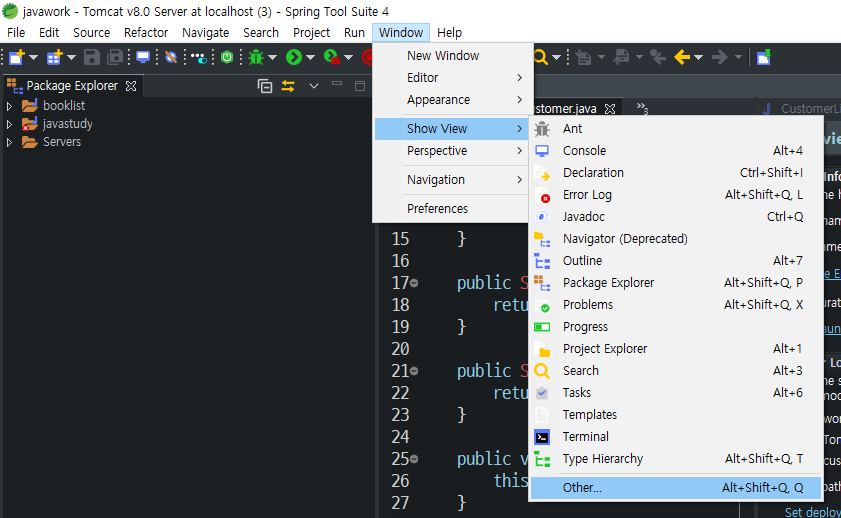Click the yellow Search magnifier toolbar icon
The image size is (841, 518).
541,57
